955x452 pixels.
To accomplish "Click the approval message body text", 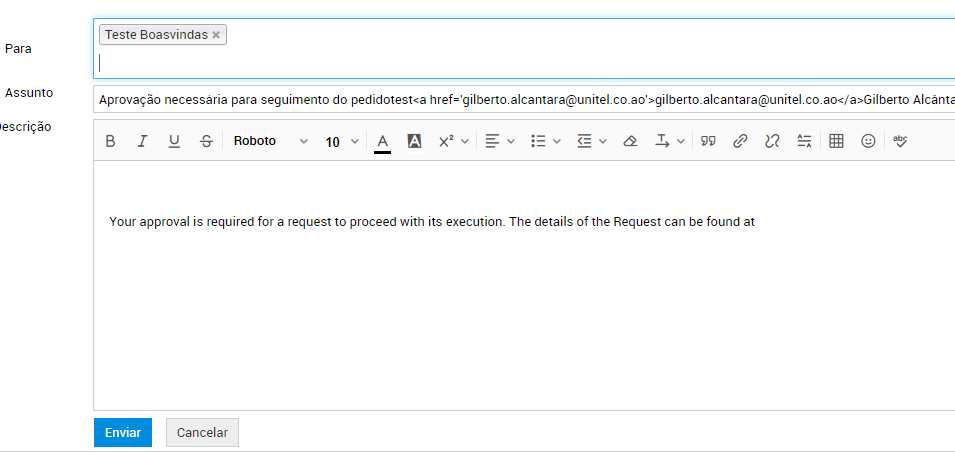I will coord(432,222).
